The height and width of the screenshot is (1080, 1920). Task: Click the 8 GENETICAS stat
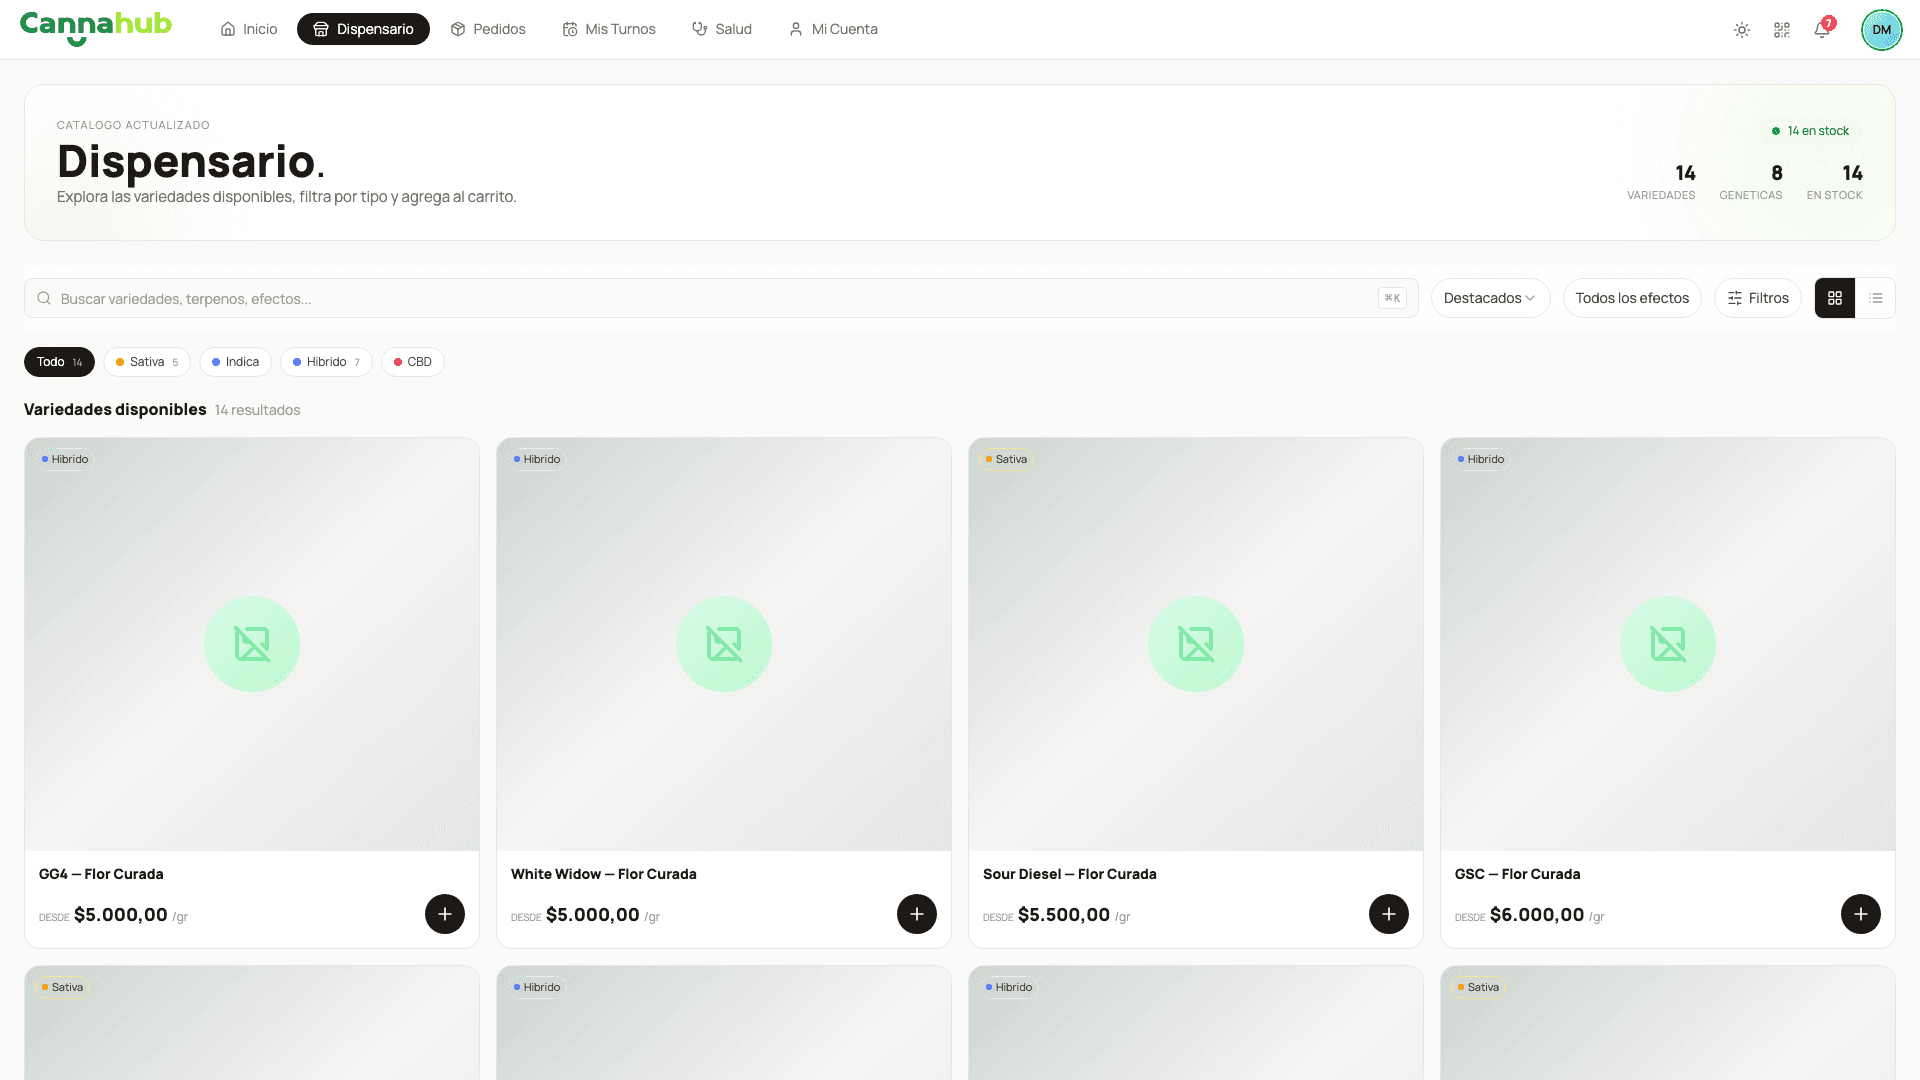click(x=1751, y=182)
